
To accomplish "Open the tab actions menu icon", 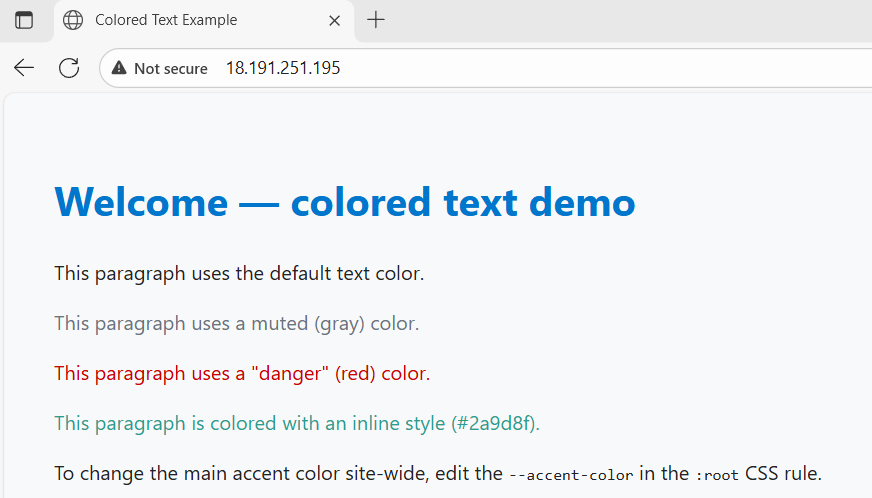I will [x=24, y=20].
